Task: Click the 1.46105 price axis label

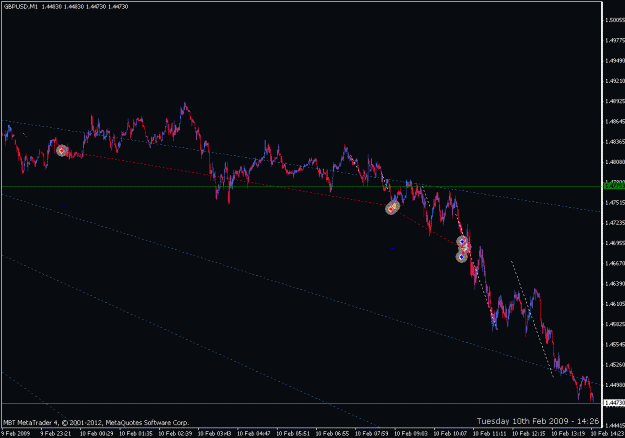Action: 615,304
